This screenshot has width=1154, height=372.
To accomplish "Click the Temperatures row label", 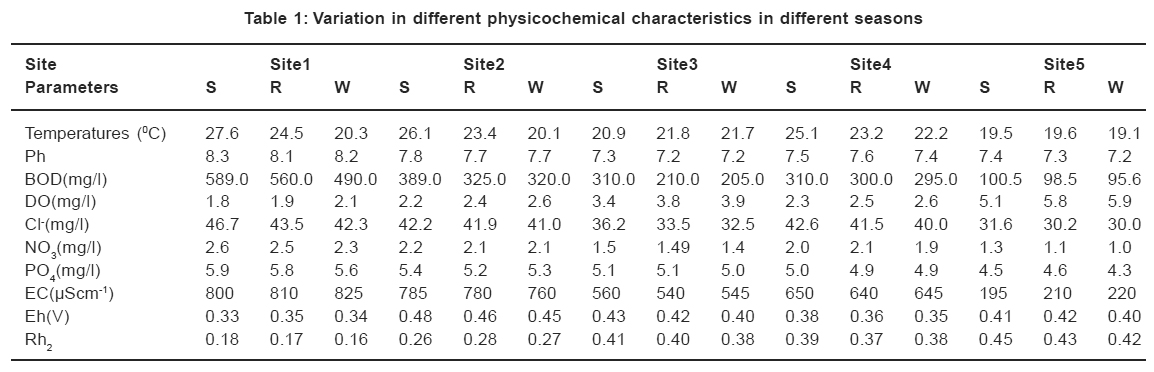I will coord(96,133).
